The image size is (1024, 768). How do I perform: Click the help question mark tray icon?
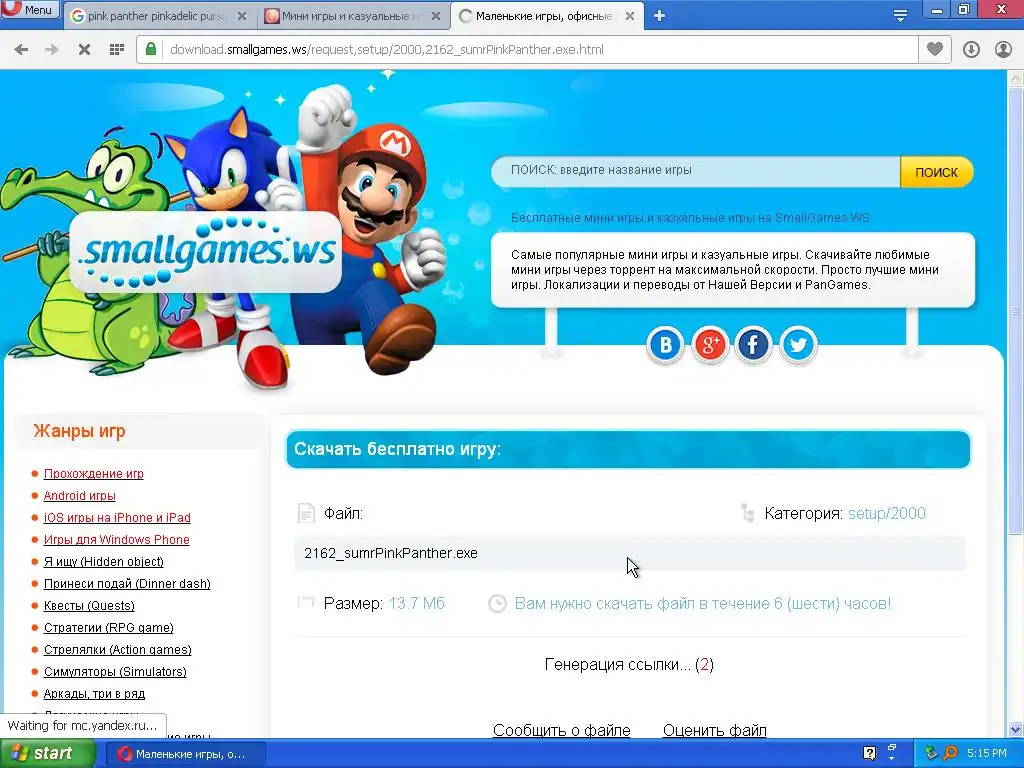(869, 753)
